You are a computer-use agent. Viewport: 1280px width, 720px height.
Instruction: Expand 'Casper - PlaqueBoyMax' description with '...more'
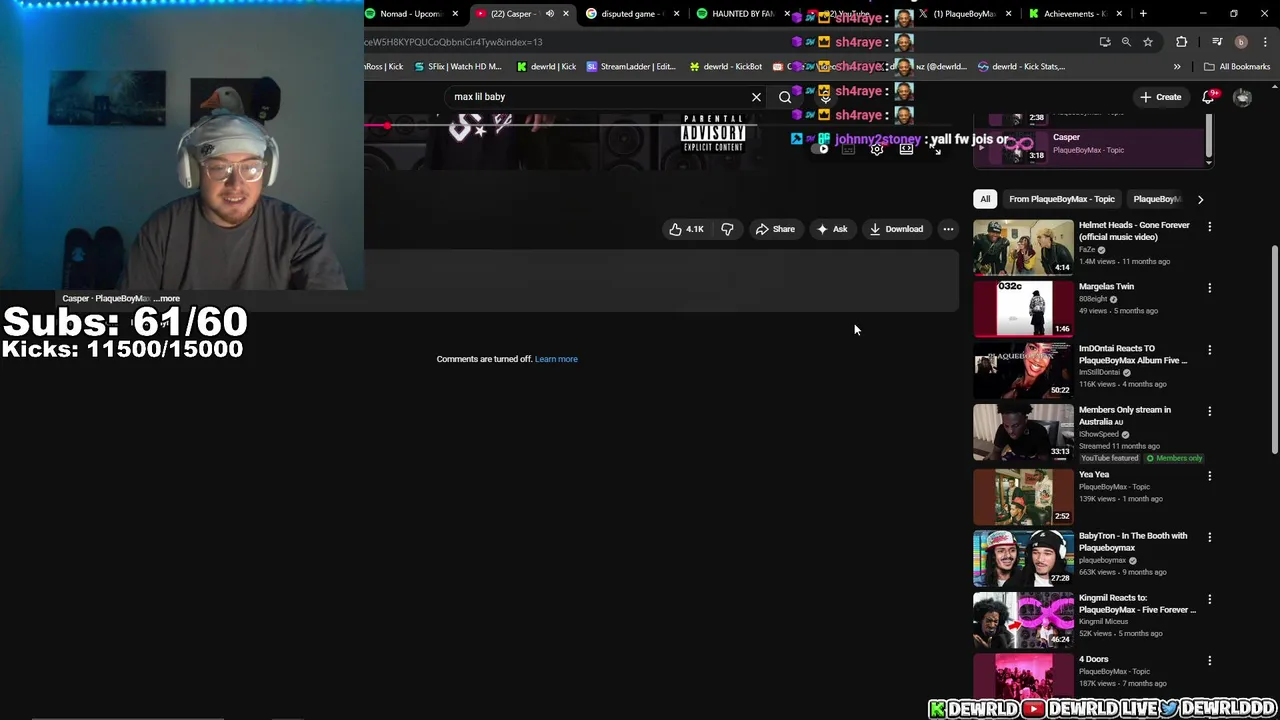(x=169, y=298)
